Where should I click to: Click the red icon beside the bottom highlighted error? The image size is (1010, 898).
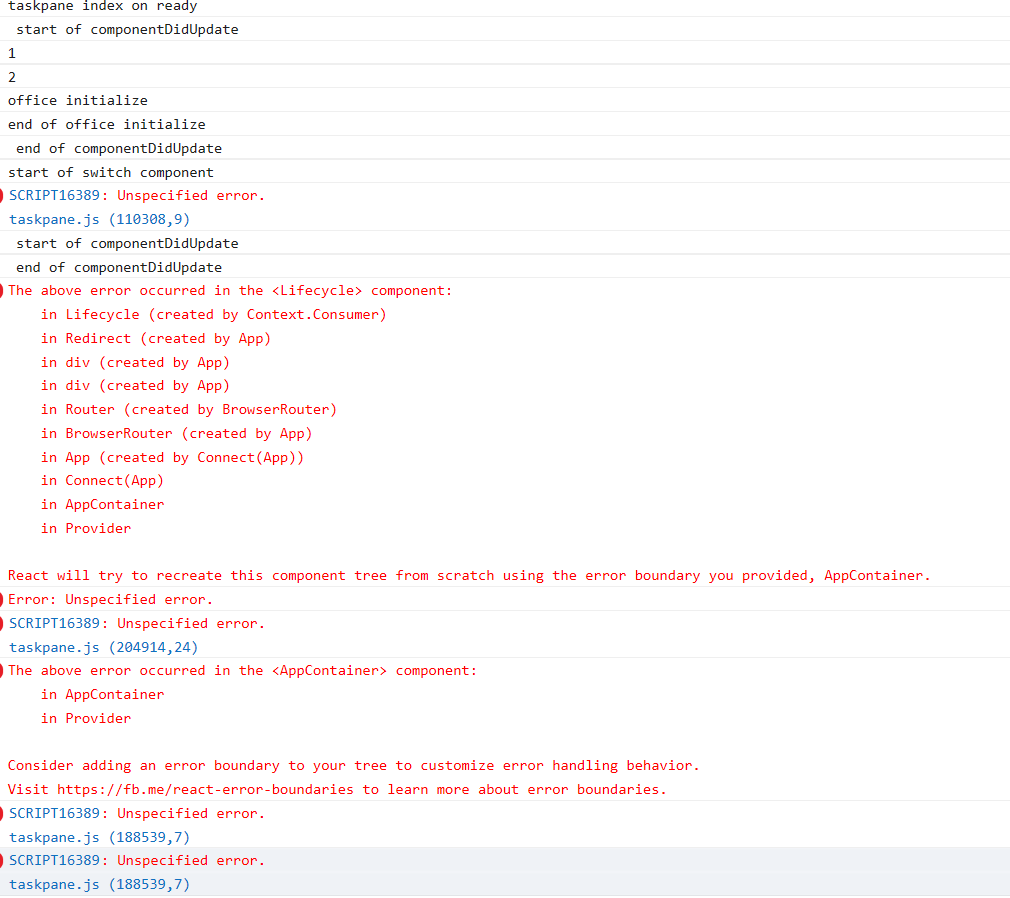[x=4, y=860]
